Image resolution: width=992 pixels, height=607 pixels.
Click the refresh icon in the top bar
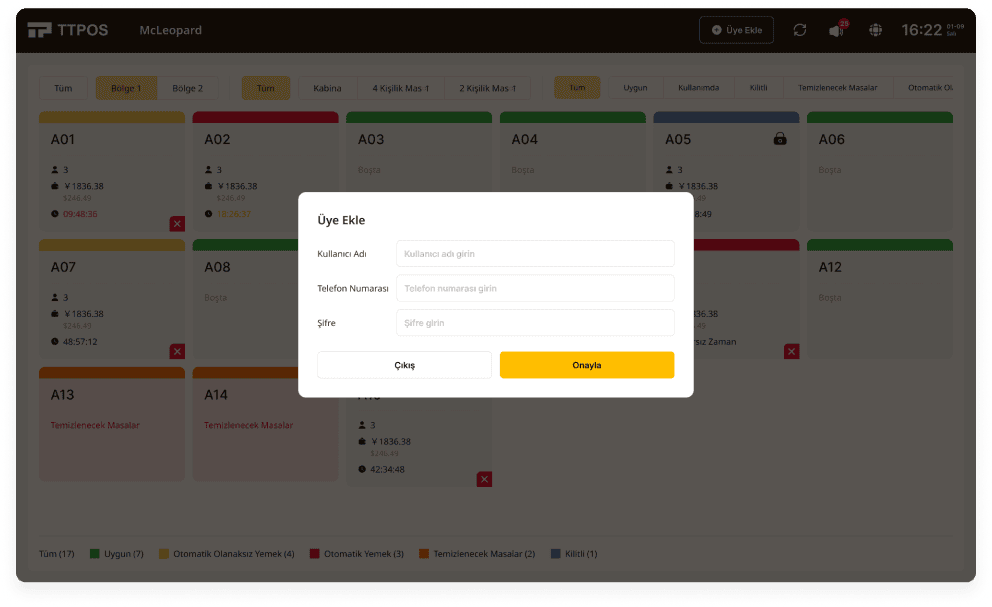click(x=800, y=30)
